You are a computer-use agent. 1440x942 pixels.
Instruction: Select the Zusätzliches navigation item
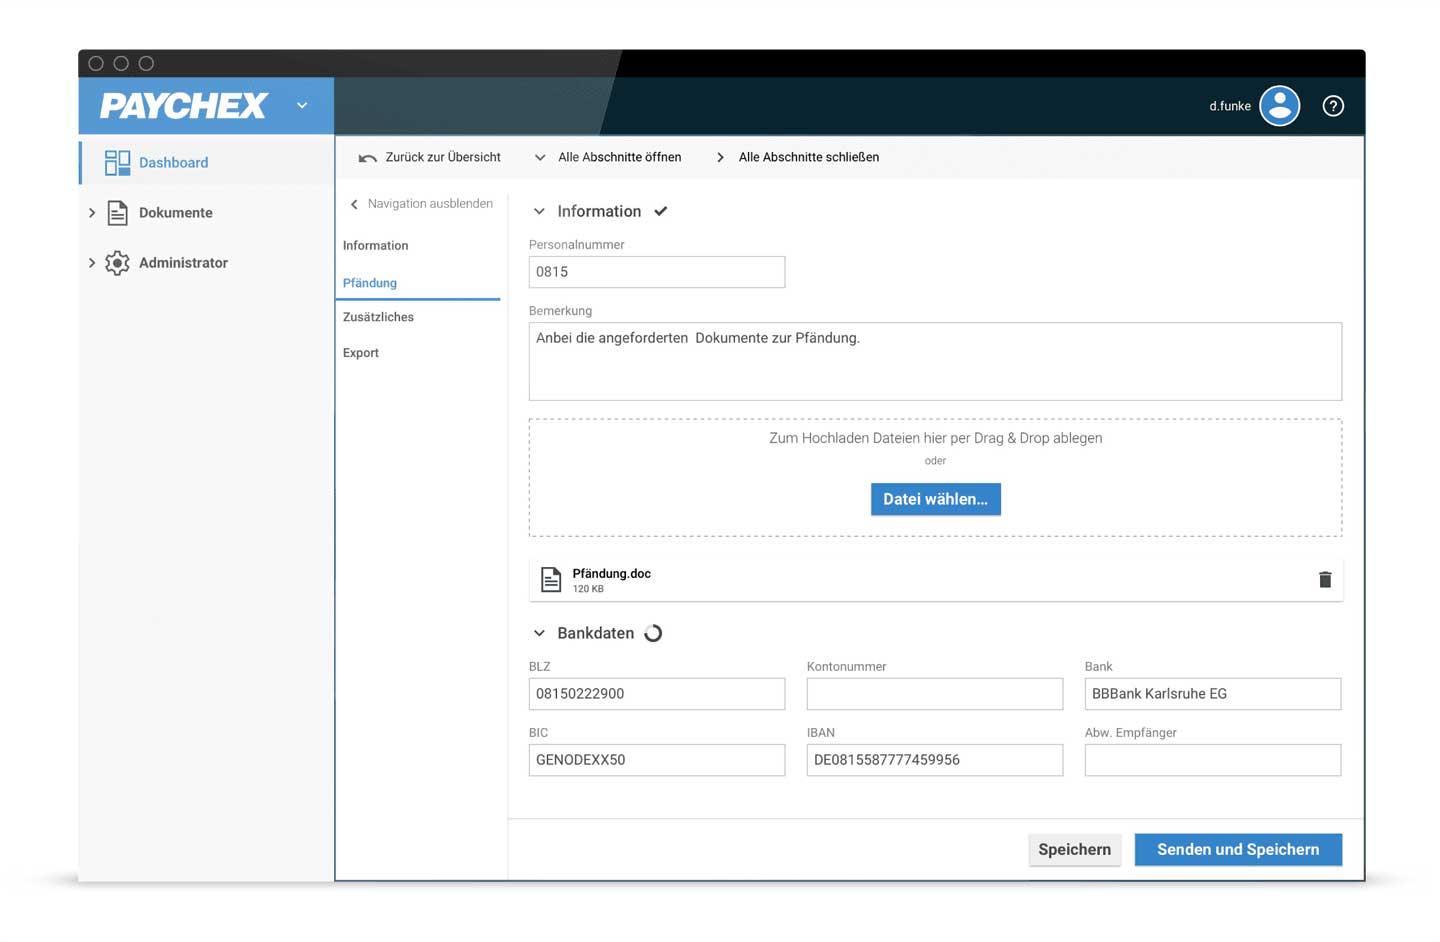(x=378, y=317)
